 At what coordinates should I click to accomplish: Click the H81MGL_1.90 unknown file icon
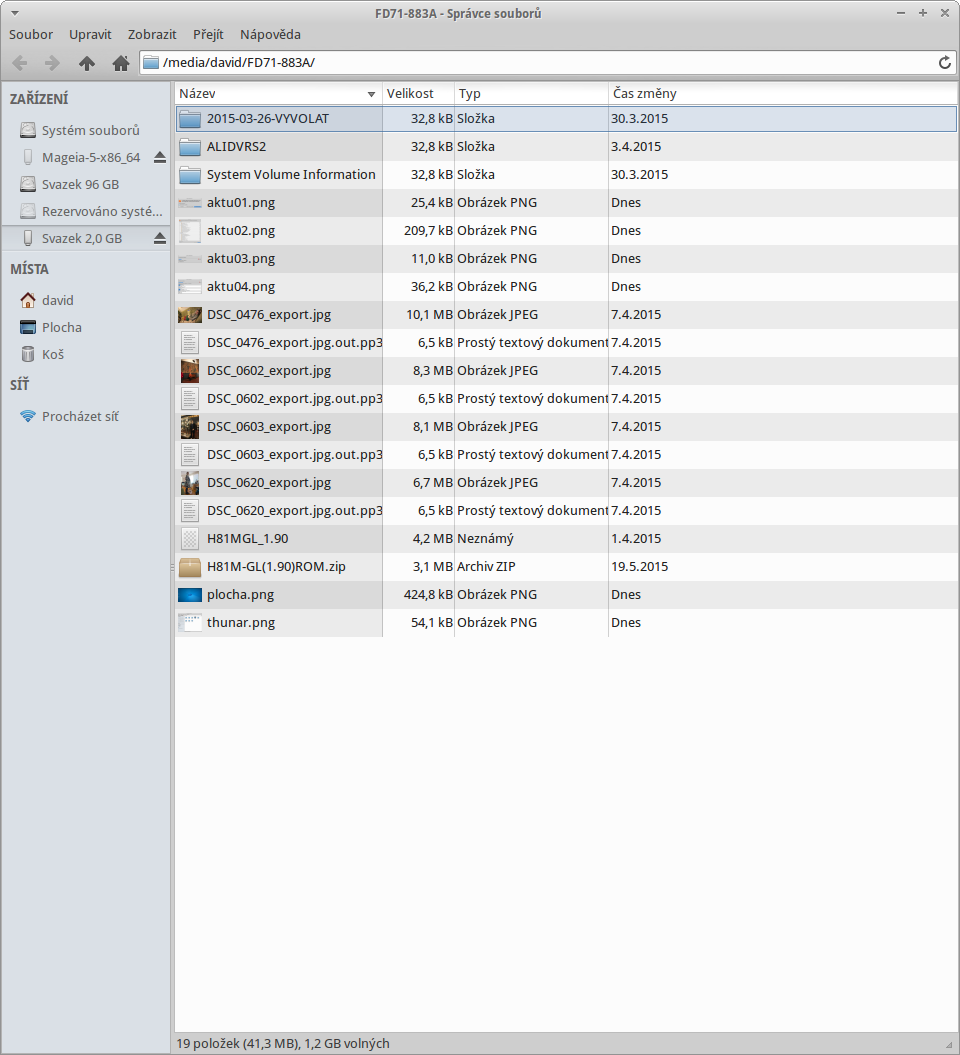click(190, 539)
